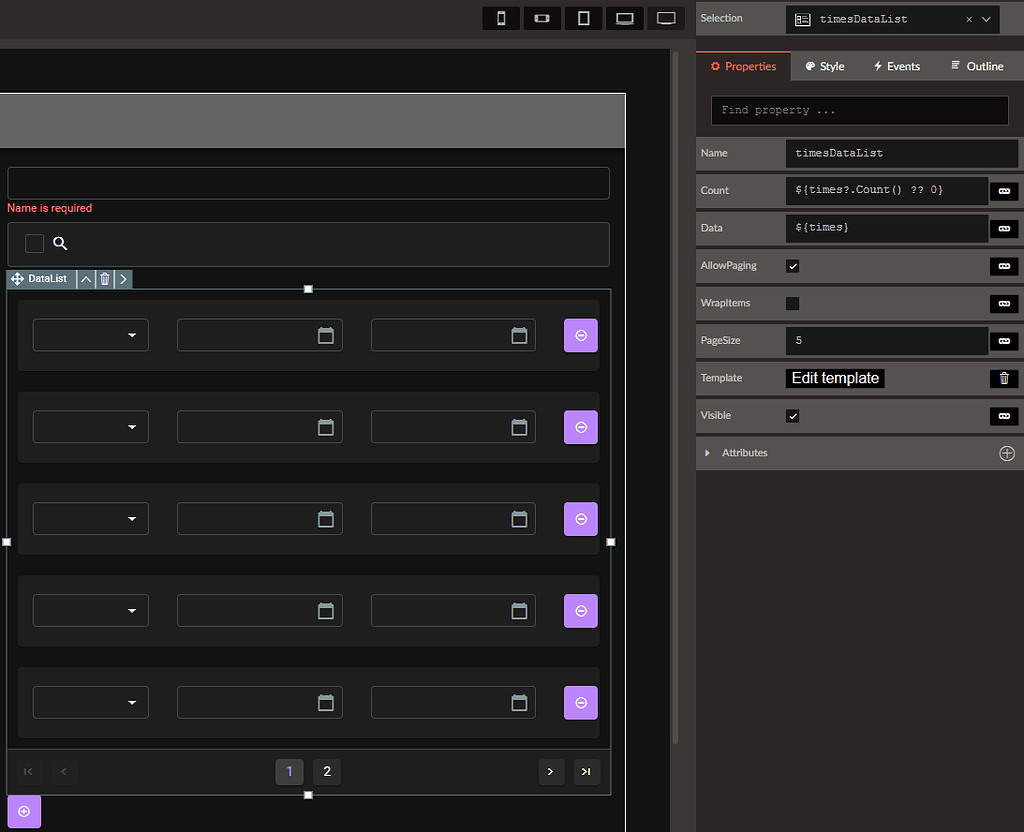Edit the Data expression field
Viewport: 1024px width, 832px height.
click(886, 228)
